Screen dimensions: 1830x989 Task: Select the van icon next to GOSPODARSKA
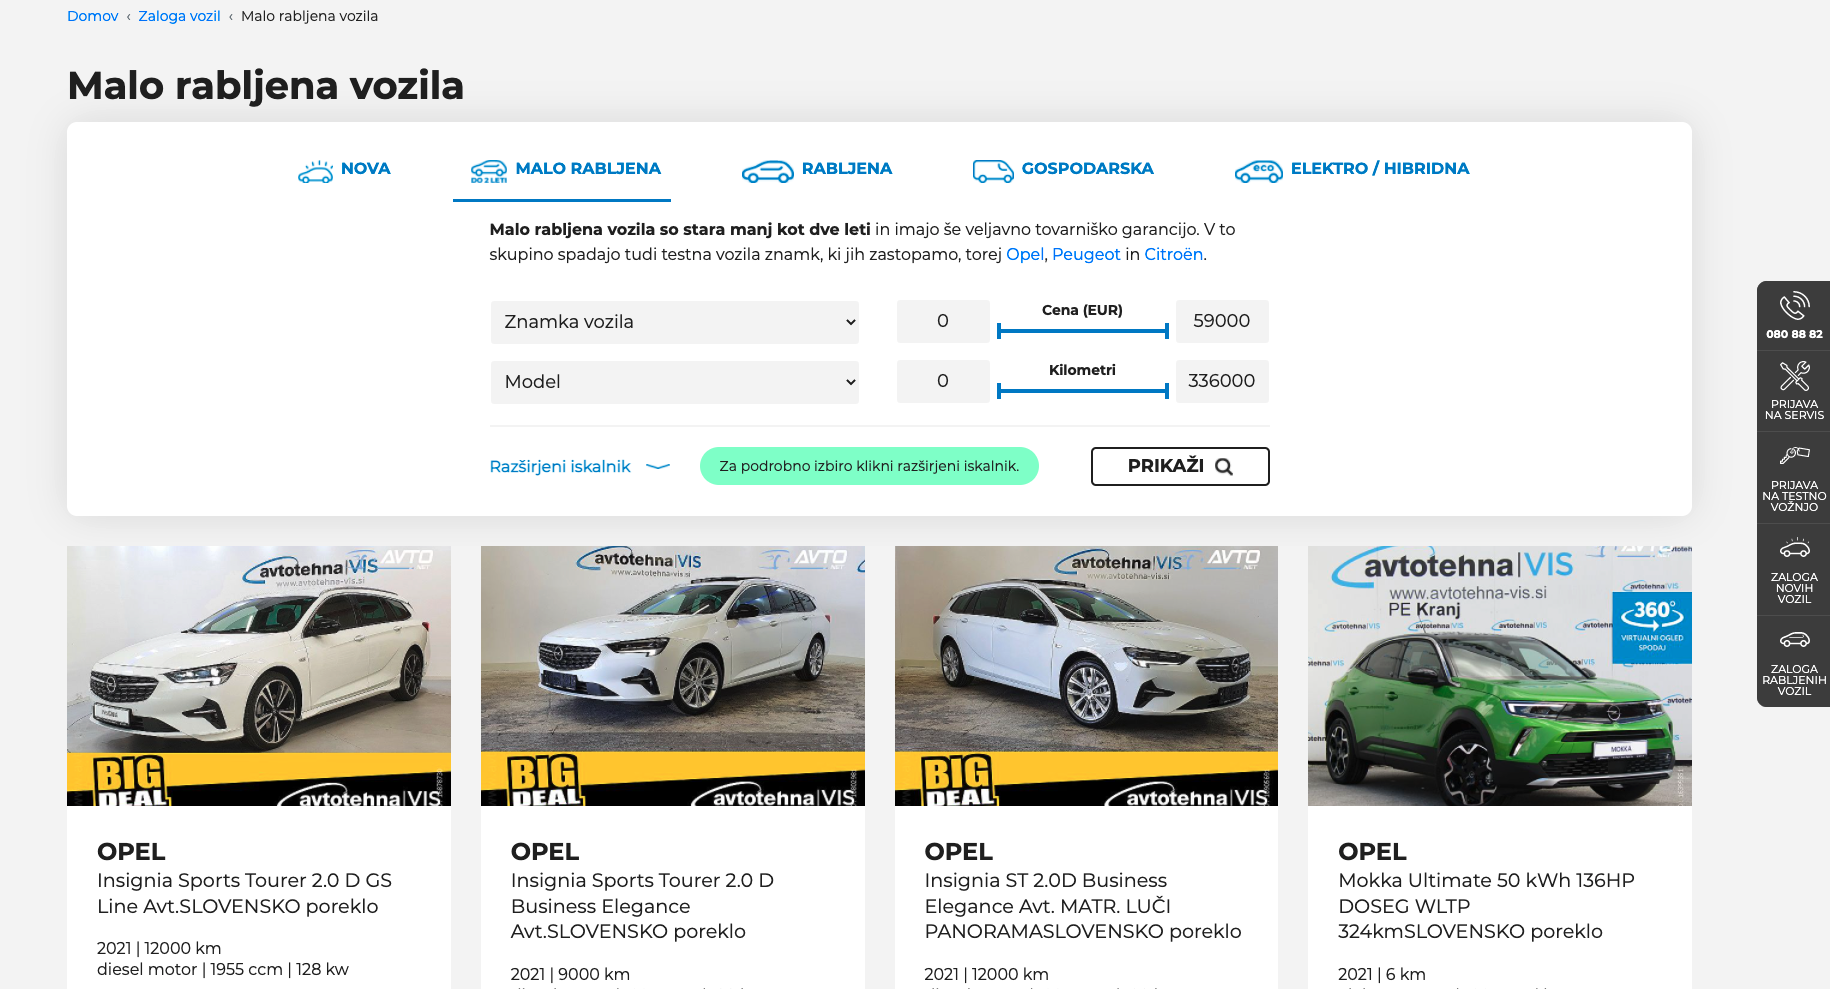993,170
